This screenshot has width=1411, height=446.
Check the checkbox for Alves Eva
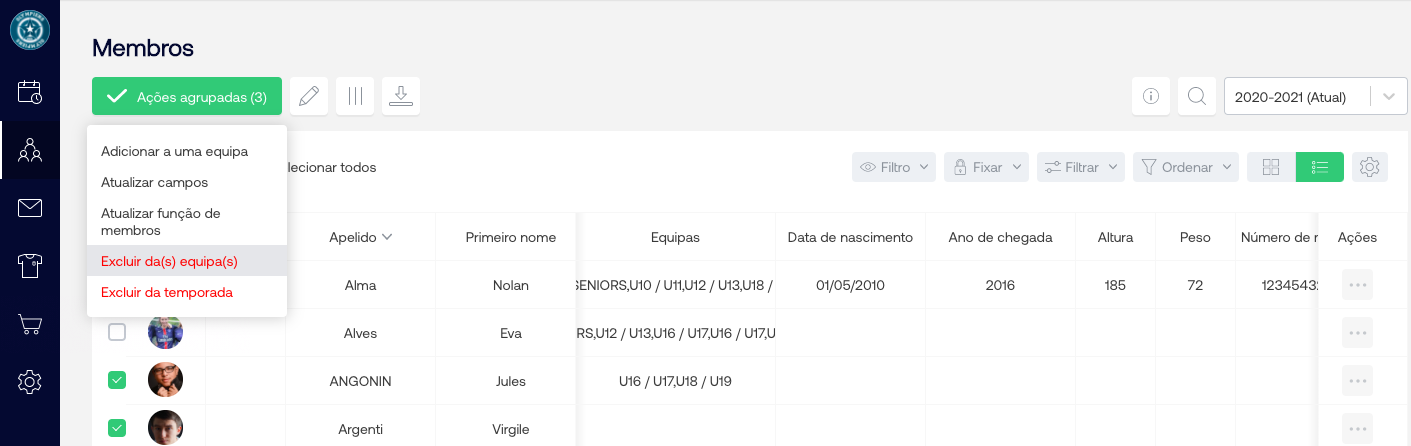click(117, 332)
